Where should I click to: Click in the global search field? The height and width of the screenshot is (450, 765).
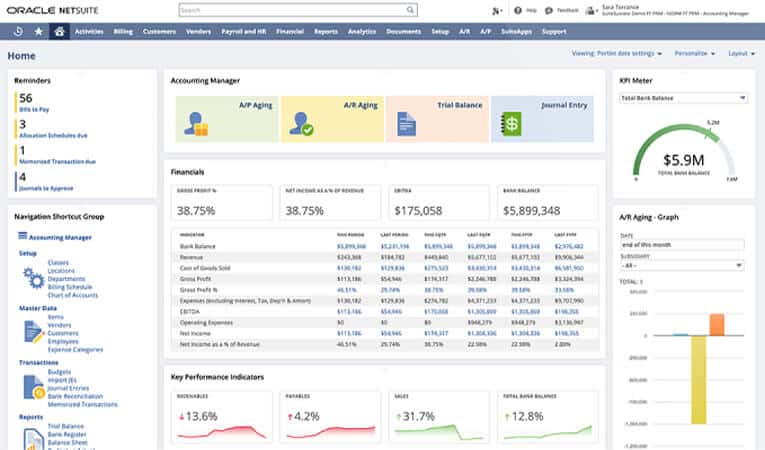coord(293,10)
